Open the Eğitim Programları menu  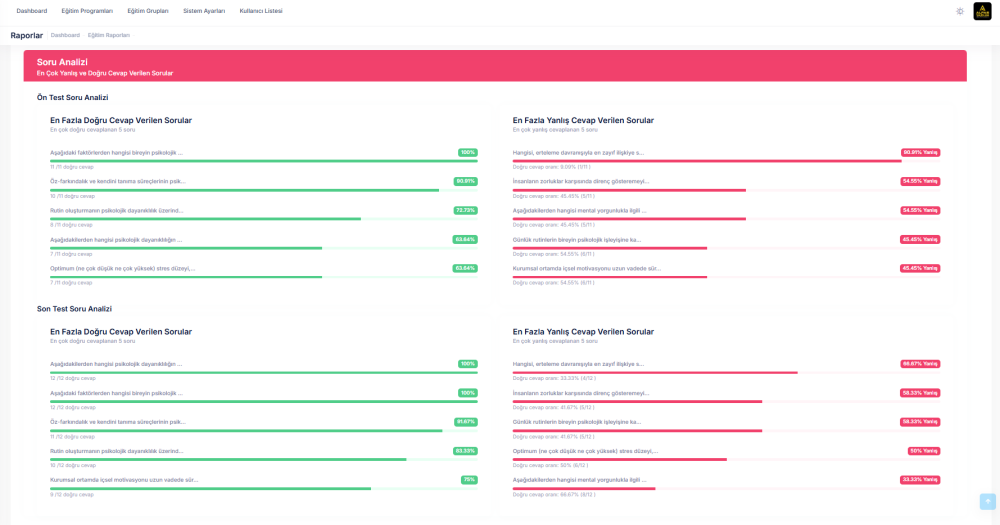(x=87, y=11)
